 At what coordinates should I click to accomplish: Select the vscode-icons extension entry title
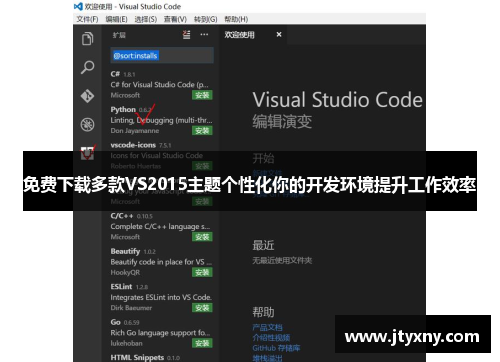click(133, 145)
